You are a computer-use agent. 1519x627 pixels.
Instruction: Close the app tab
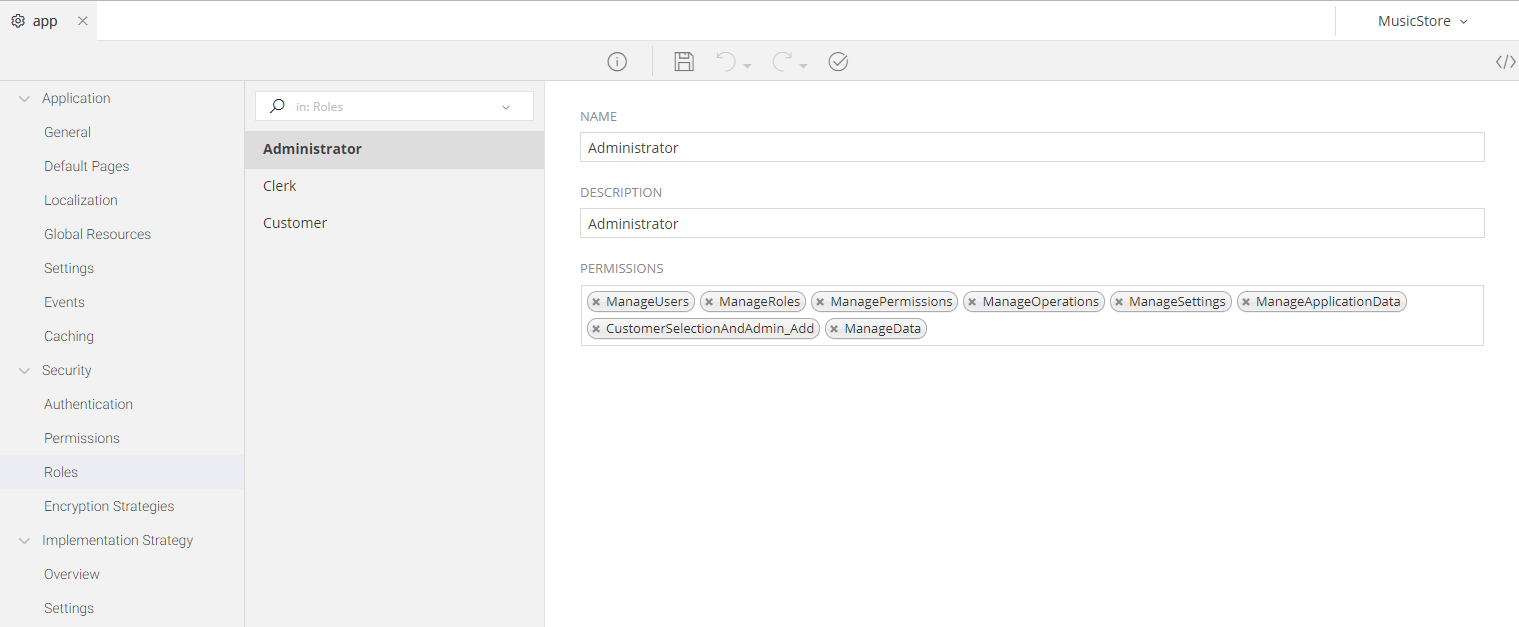pos(83,21)
